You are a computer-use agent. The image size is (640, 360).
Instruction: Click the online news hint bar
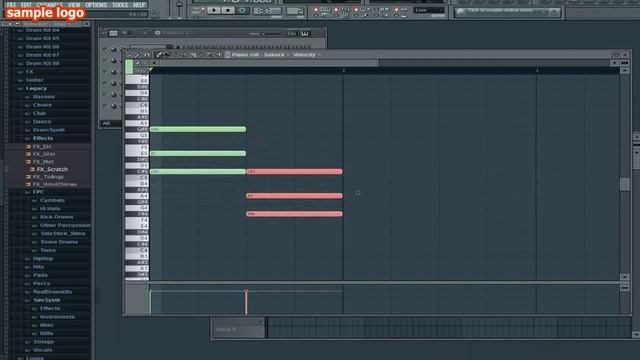[507, 12]
